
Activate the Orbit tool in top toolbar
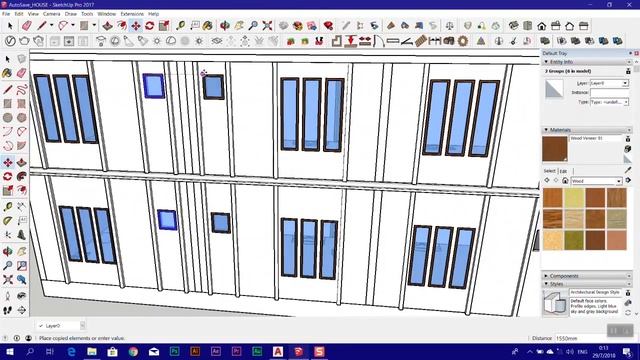(x=224, y=26)
